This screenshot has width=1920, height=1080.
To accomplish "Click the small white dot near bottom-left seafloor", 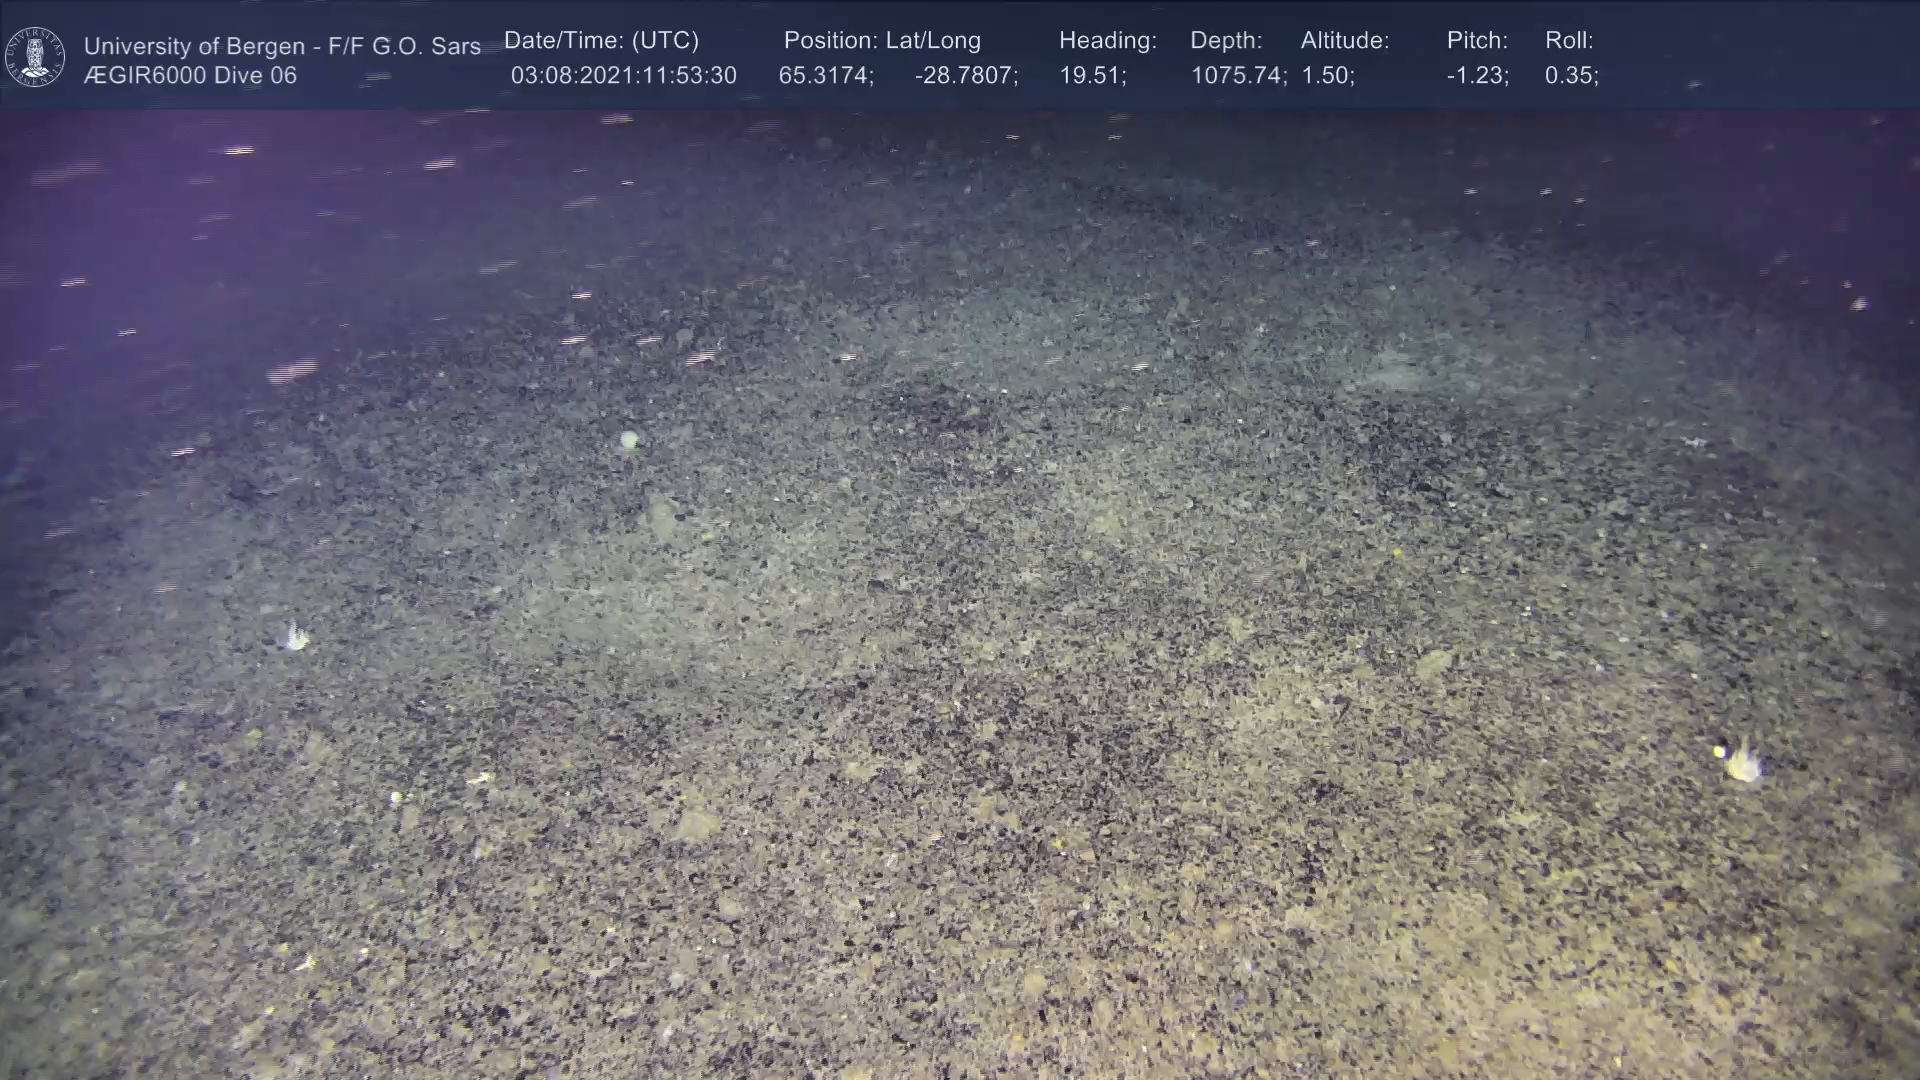I will 396,797.
